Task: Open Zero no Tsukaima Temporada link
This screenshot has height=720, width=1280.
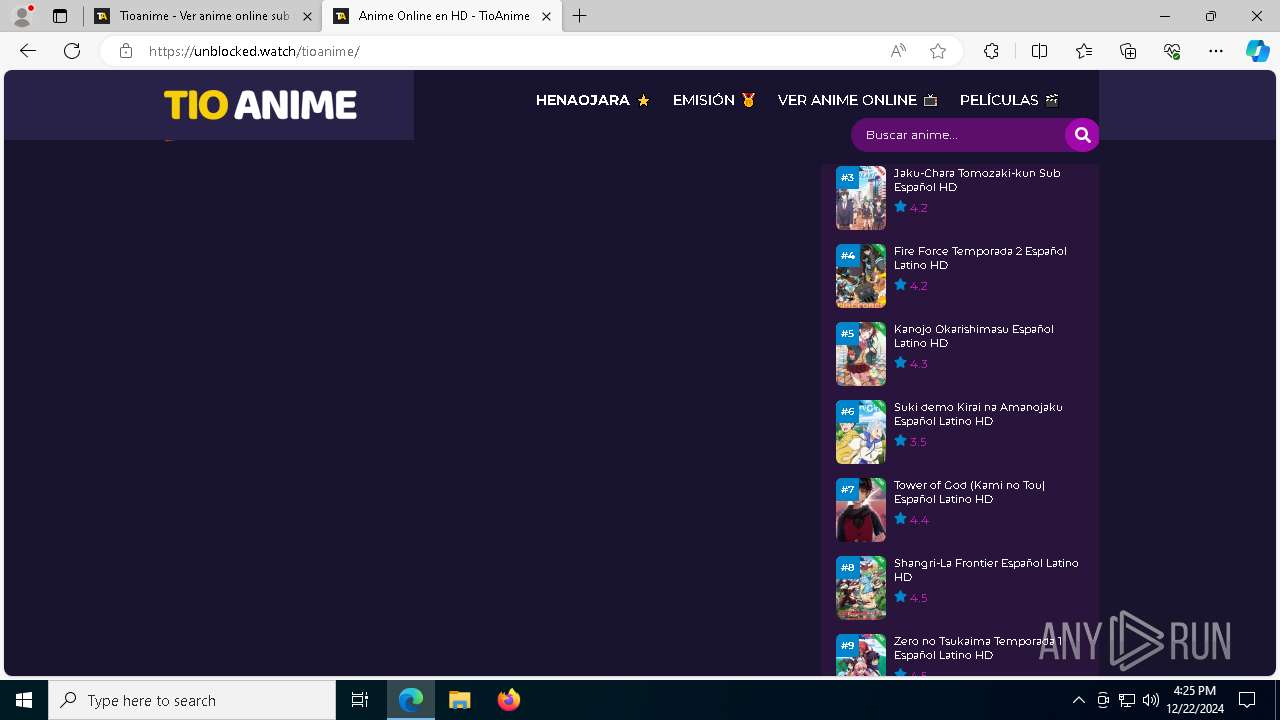Action: click(976, 648)
